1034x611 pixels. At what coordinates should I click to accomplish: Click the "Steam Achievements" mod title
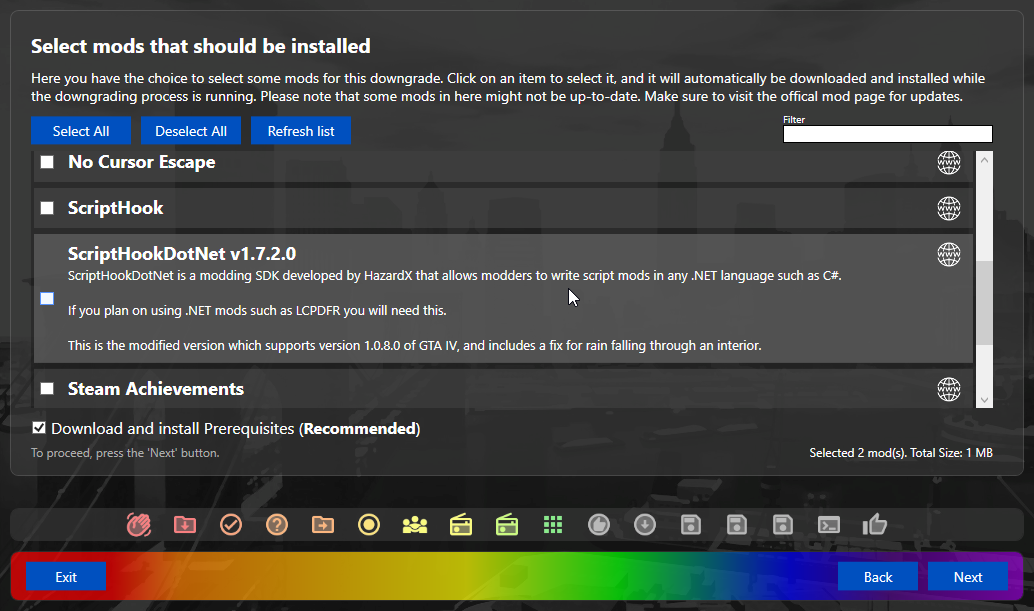[156, 389]
